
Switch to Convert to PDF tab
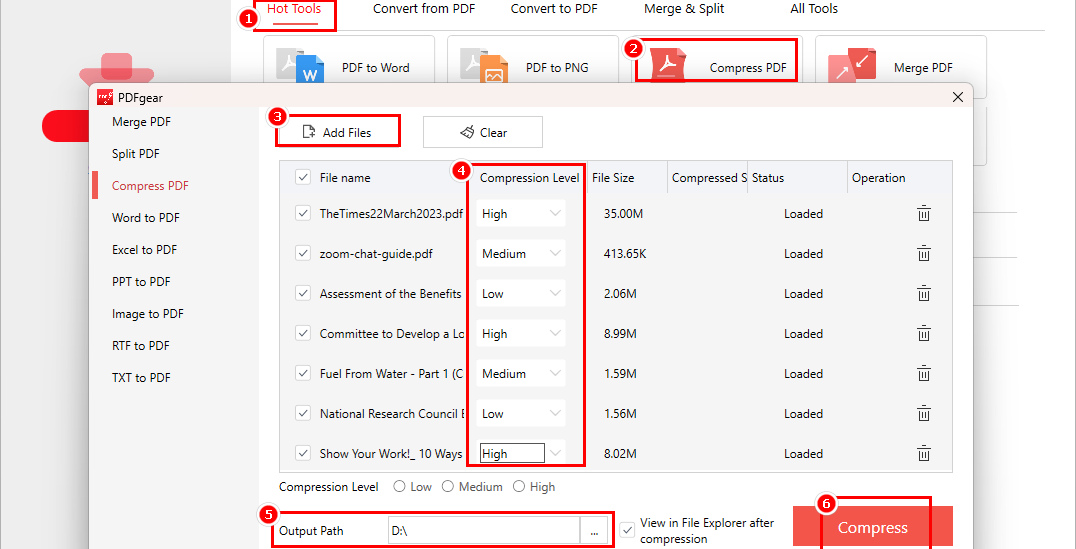pyautogui.click(x=554, y=9)
